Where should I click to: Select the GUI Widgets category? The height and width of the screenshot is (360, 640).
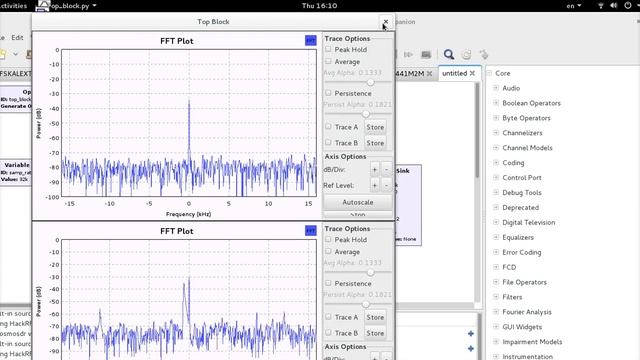[522, 327]
